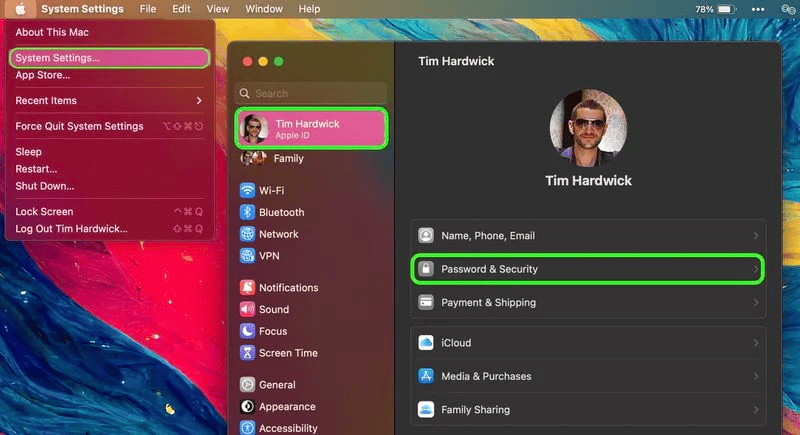Open Password & Security row chevron
Screen dimensions: 800x435
coord(755,269)
